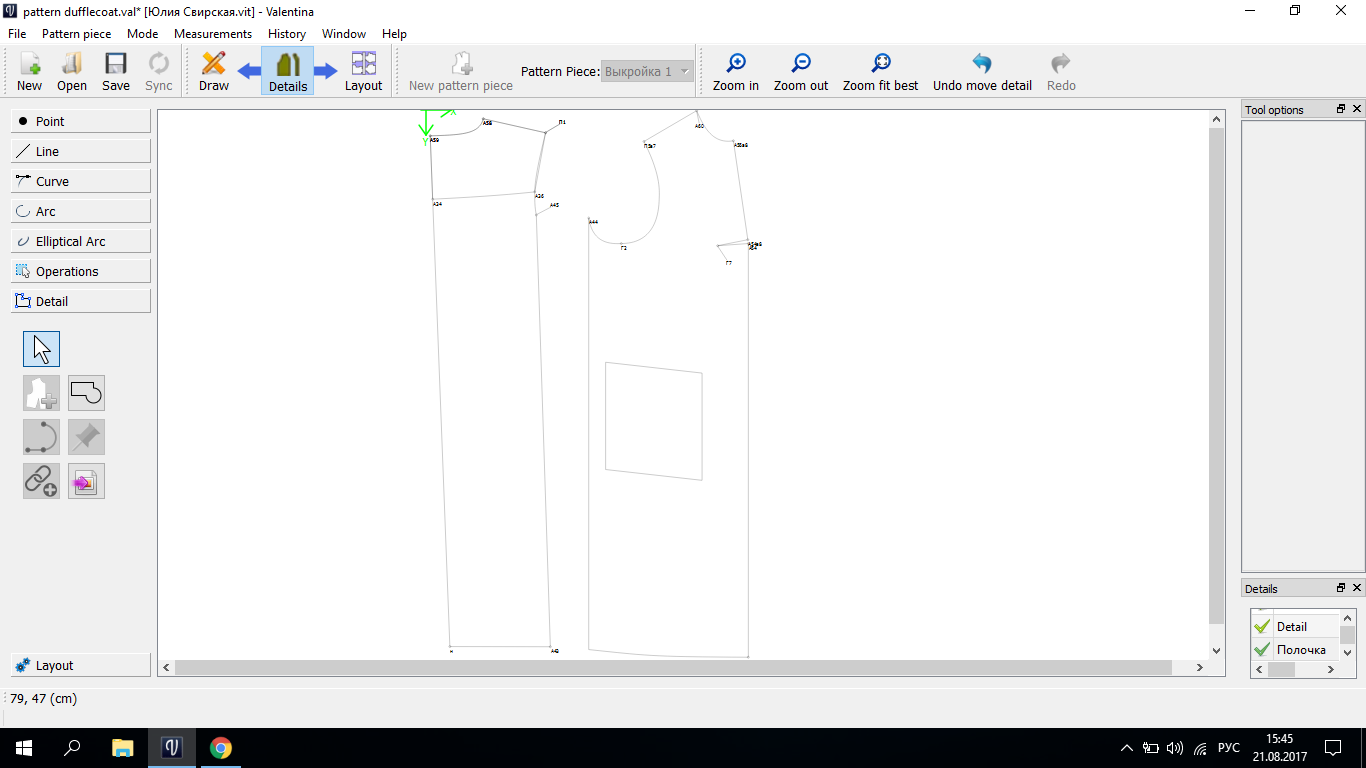The height and width of the screenshot is (768, 1366).
Task: Switch to Draw mode
Action: [213, 72]
